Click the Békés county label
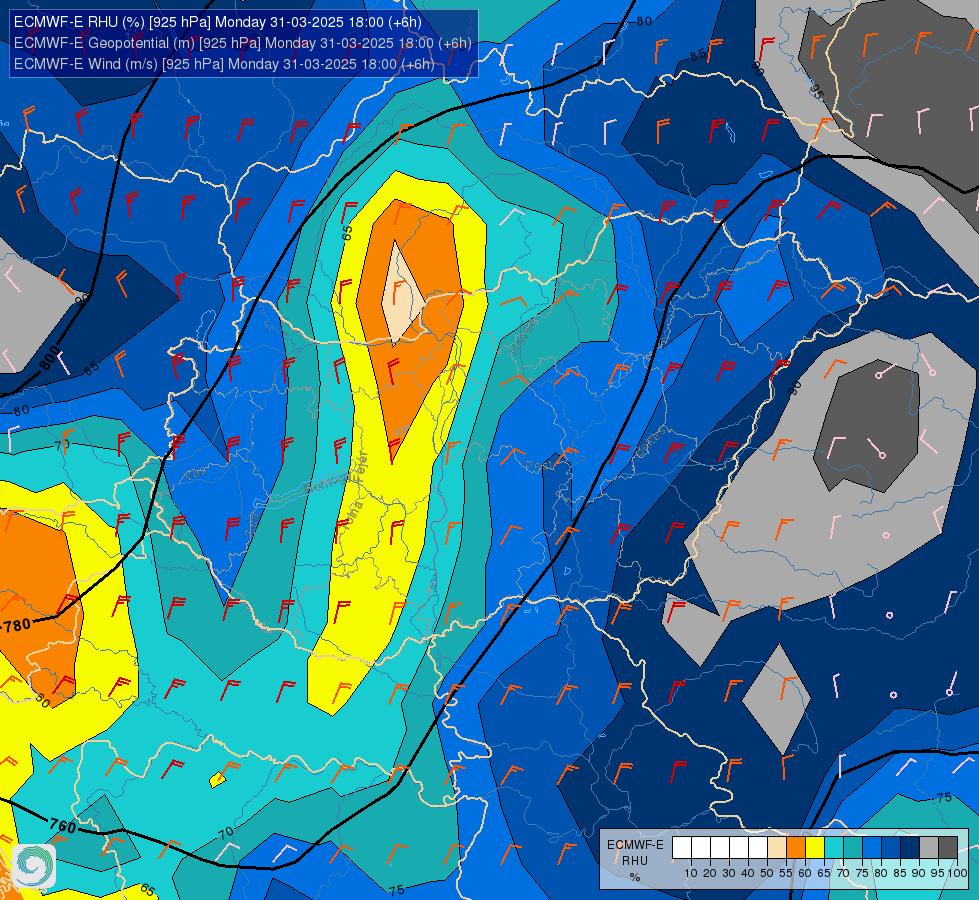Viewport: 979px width, 900px height. [651, 442]
